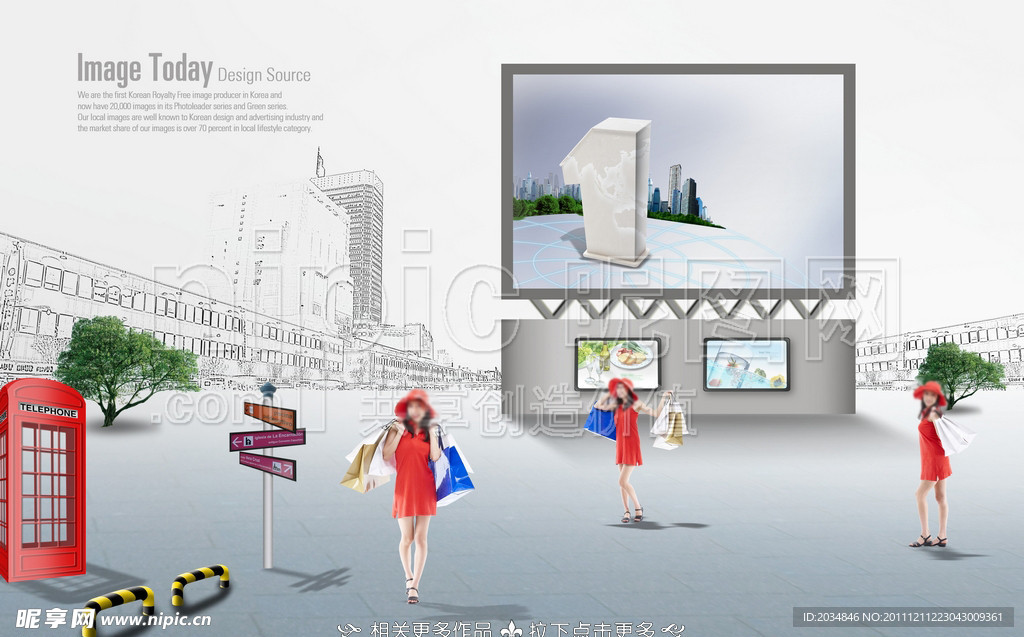1024x637 pixels.
Task: Click the woman in red on the far right
Action: 933,462
